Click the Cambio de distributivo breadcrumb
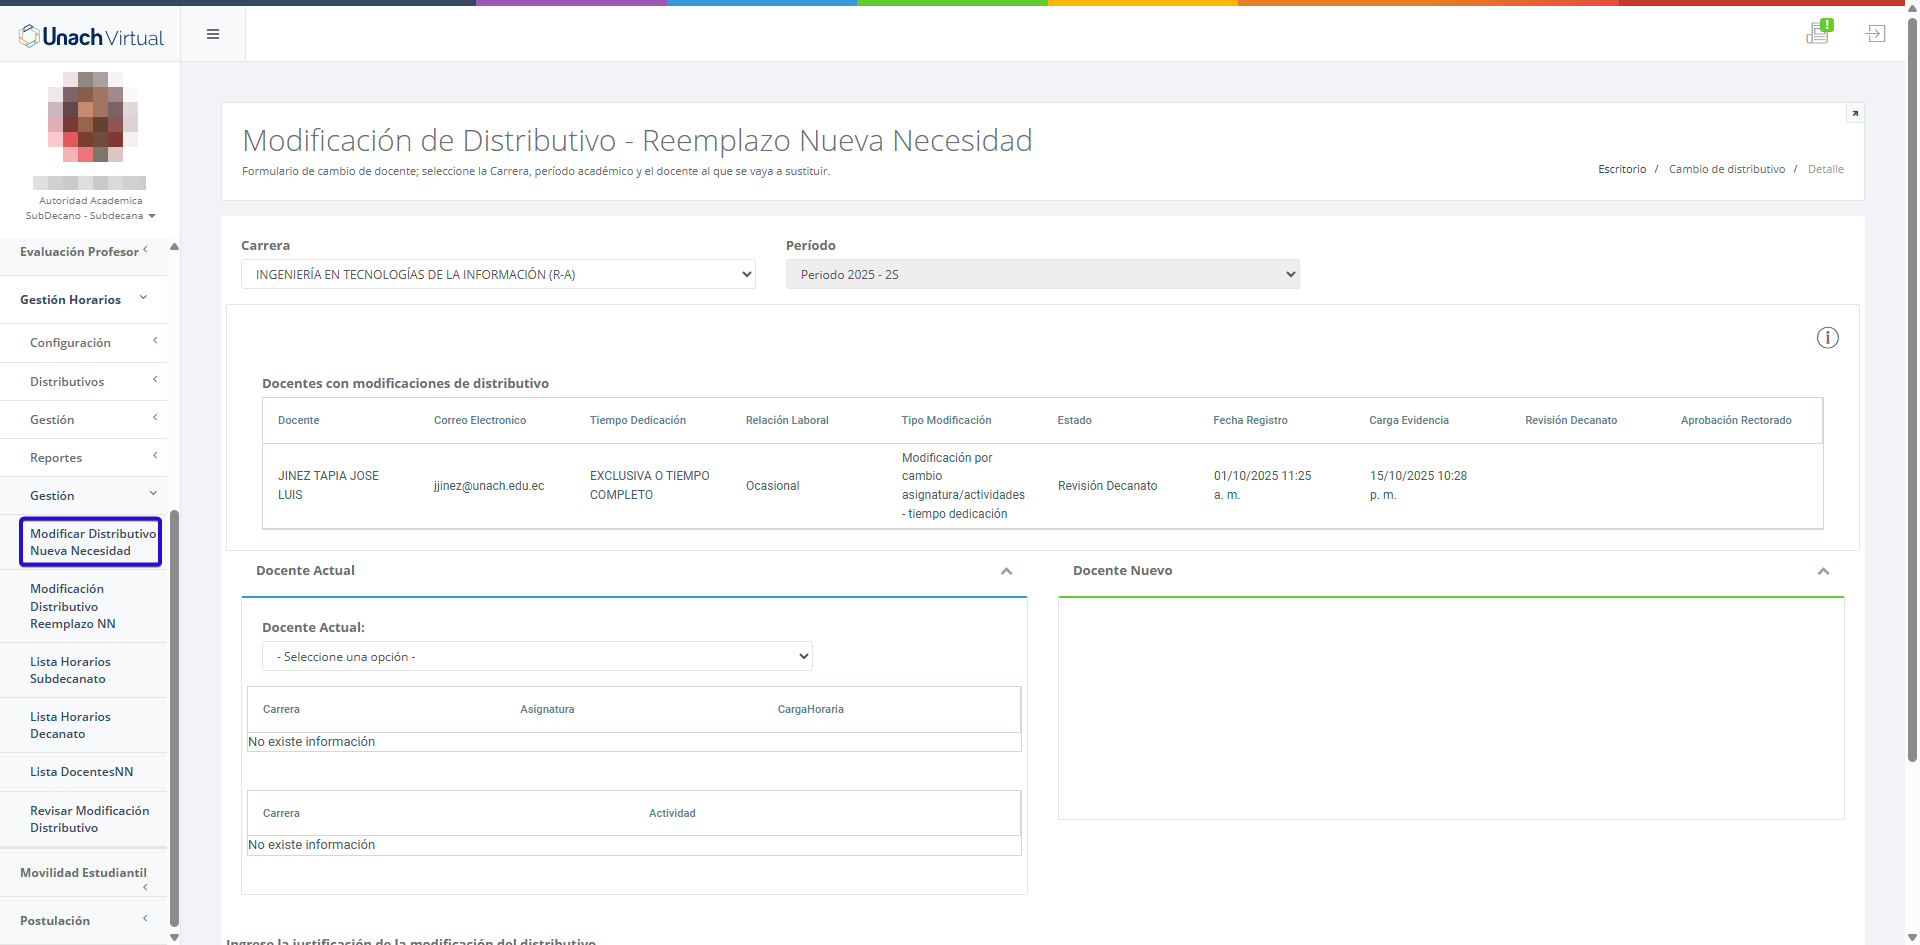This screenshot has width=1920, height=945. [1726, 170]
